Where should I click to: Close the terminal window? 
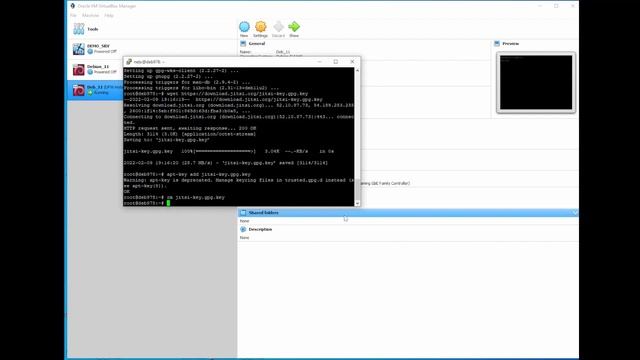tap(352, 62)
